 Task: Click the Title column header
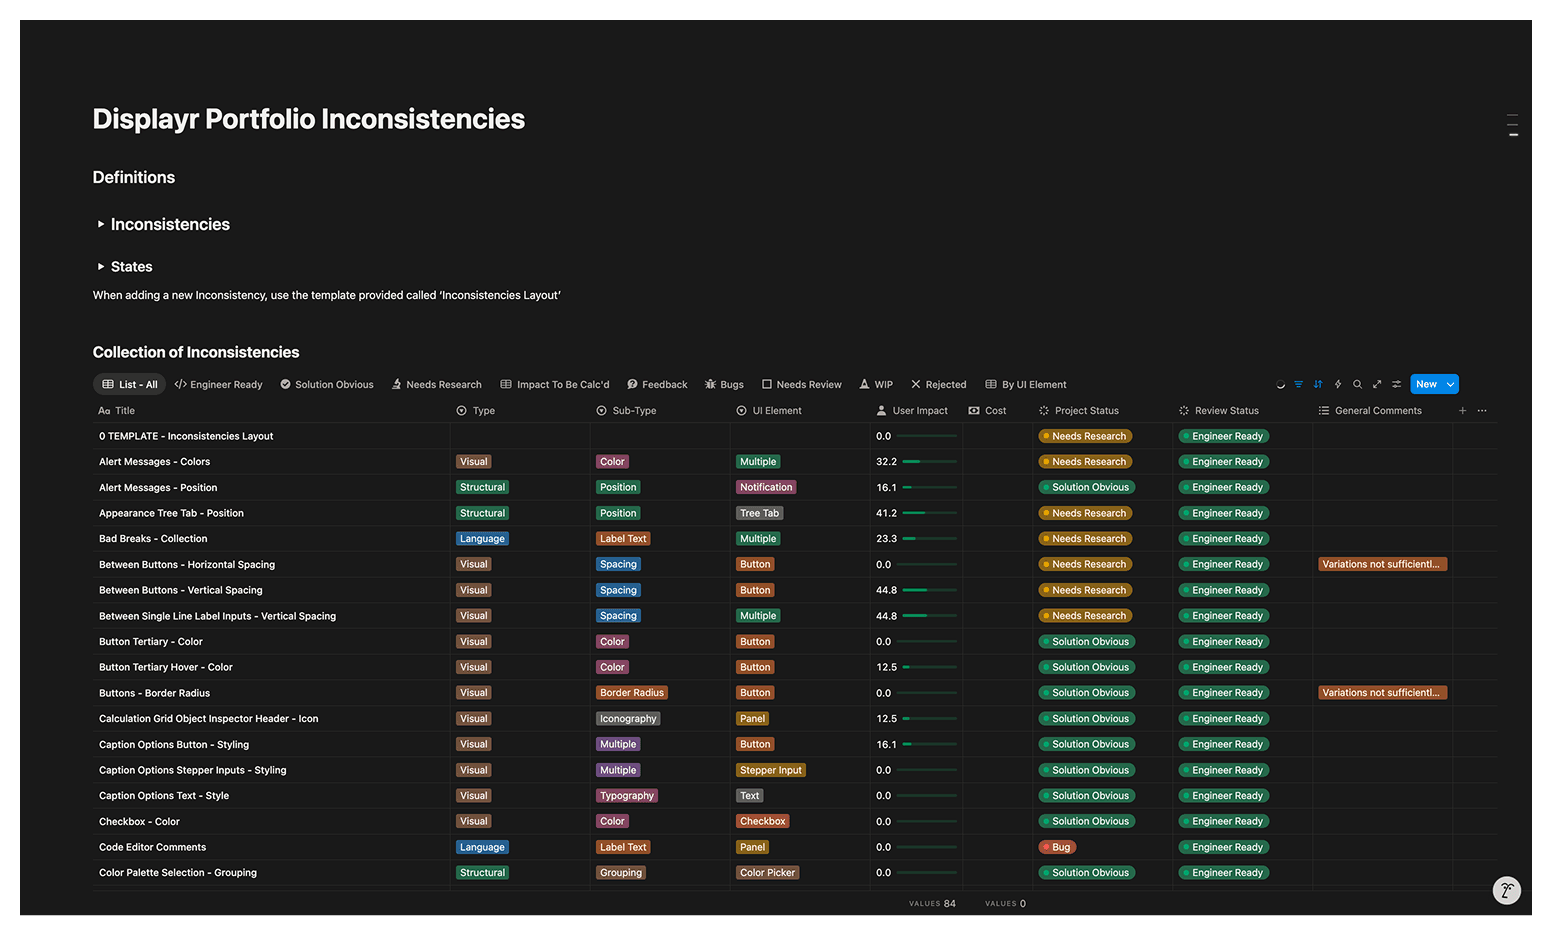(116, 411)
